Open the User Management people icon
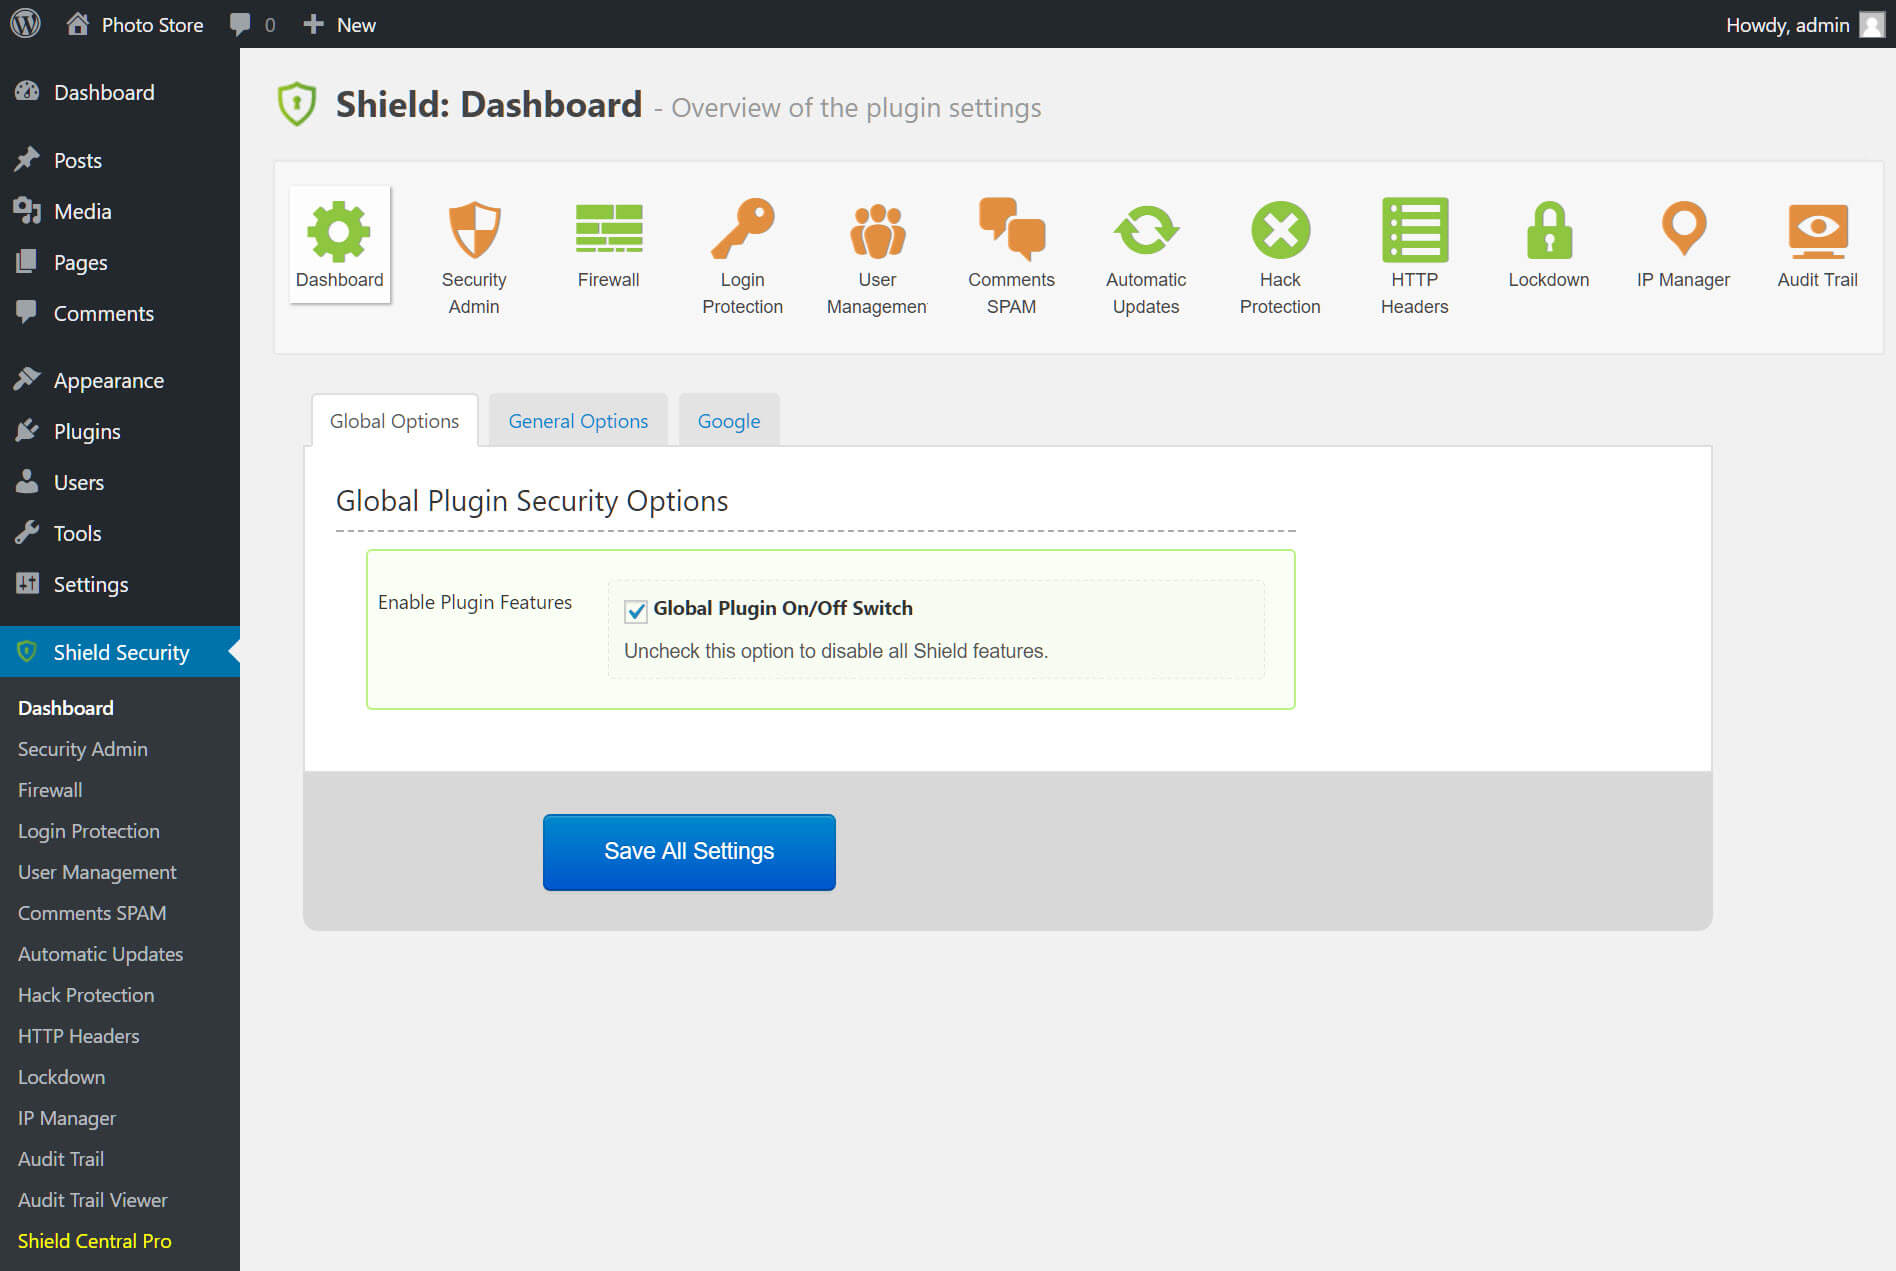 click(877, 231)
